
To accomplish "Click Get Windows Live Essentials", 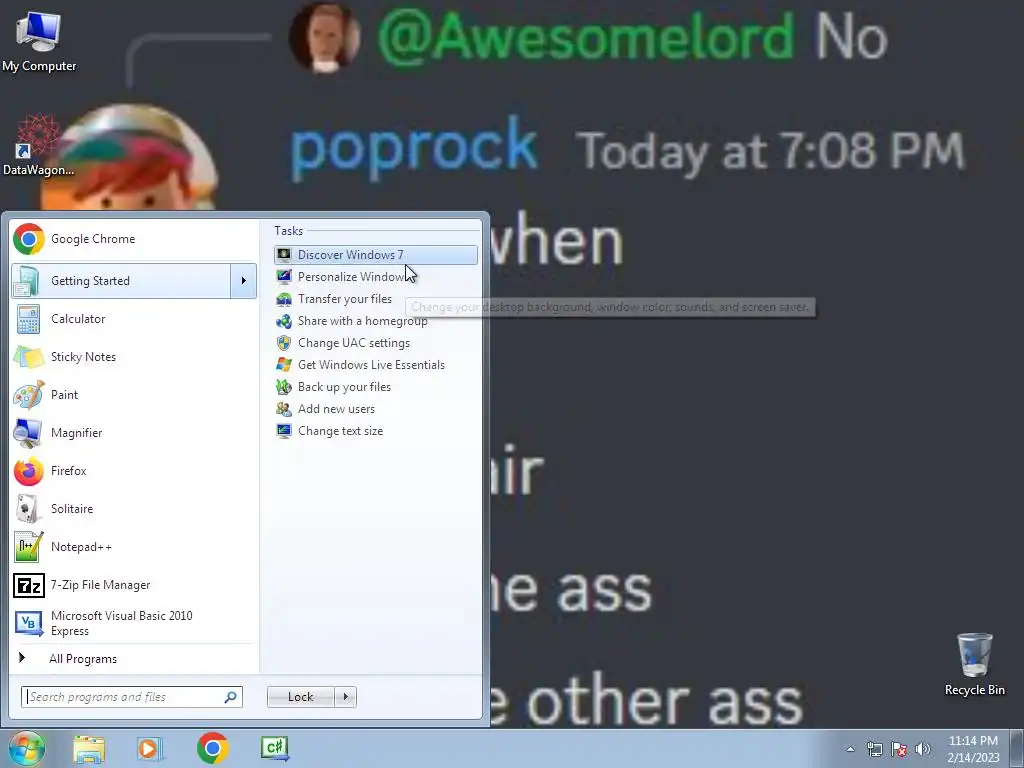I will 376,365.
